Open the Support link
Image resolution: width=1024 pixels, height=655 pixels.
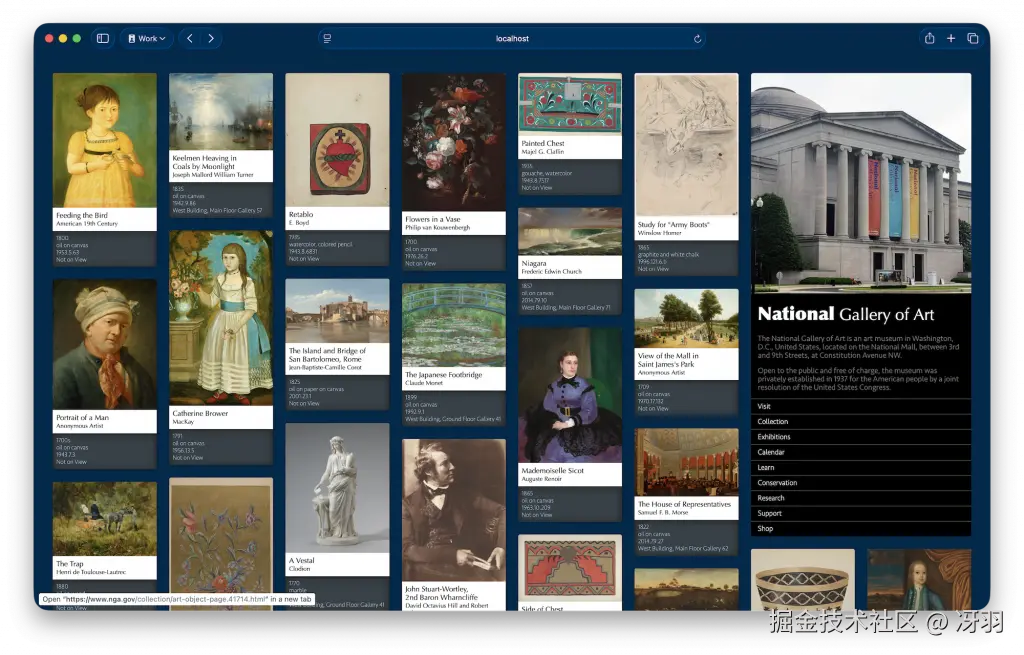tap(861, 513)
